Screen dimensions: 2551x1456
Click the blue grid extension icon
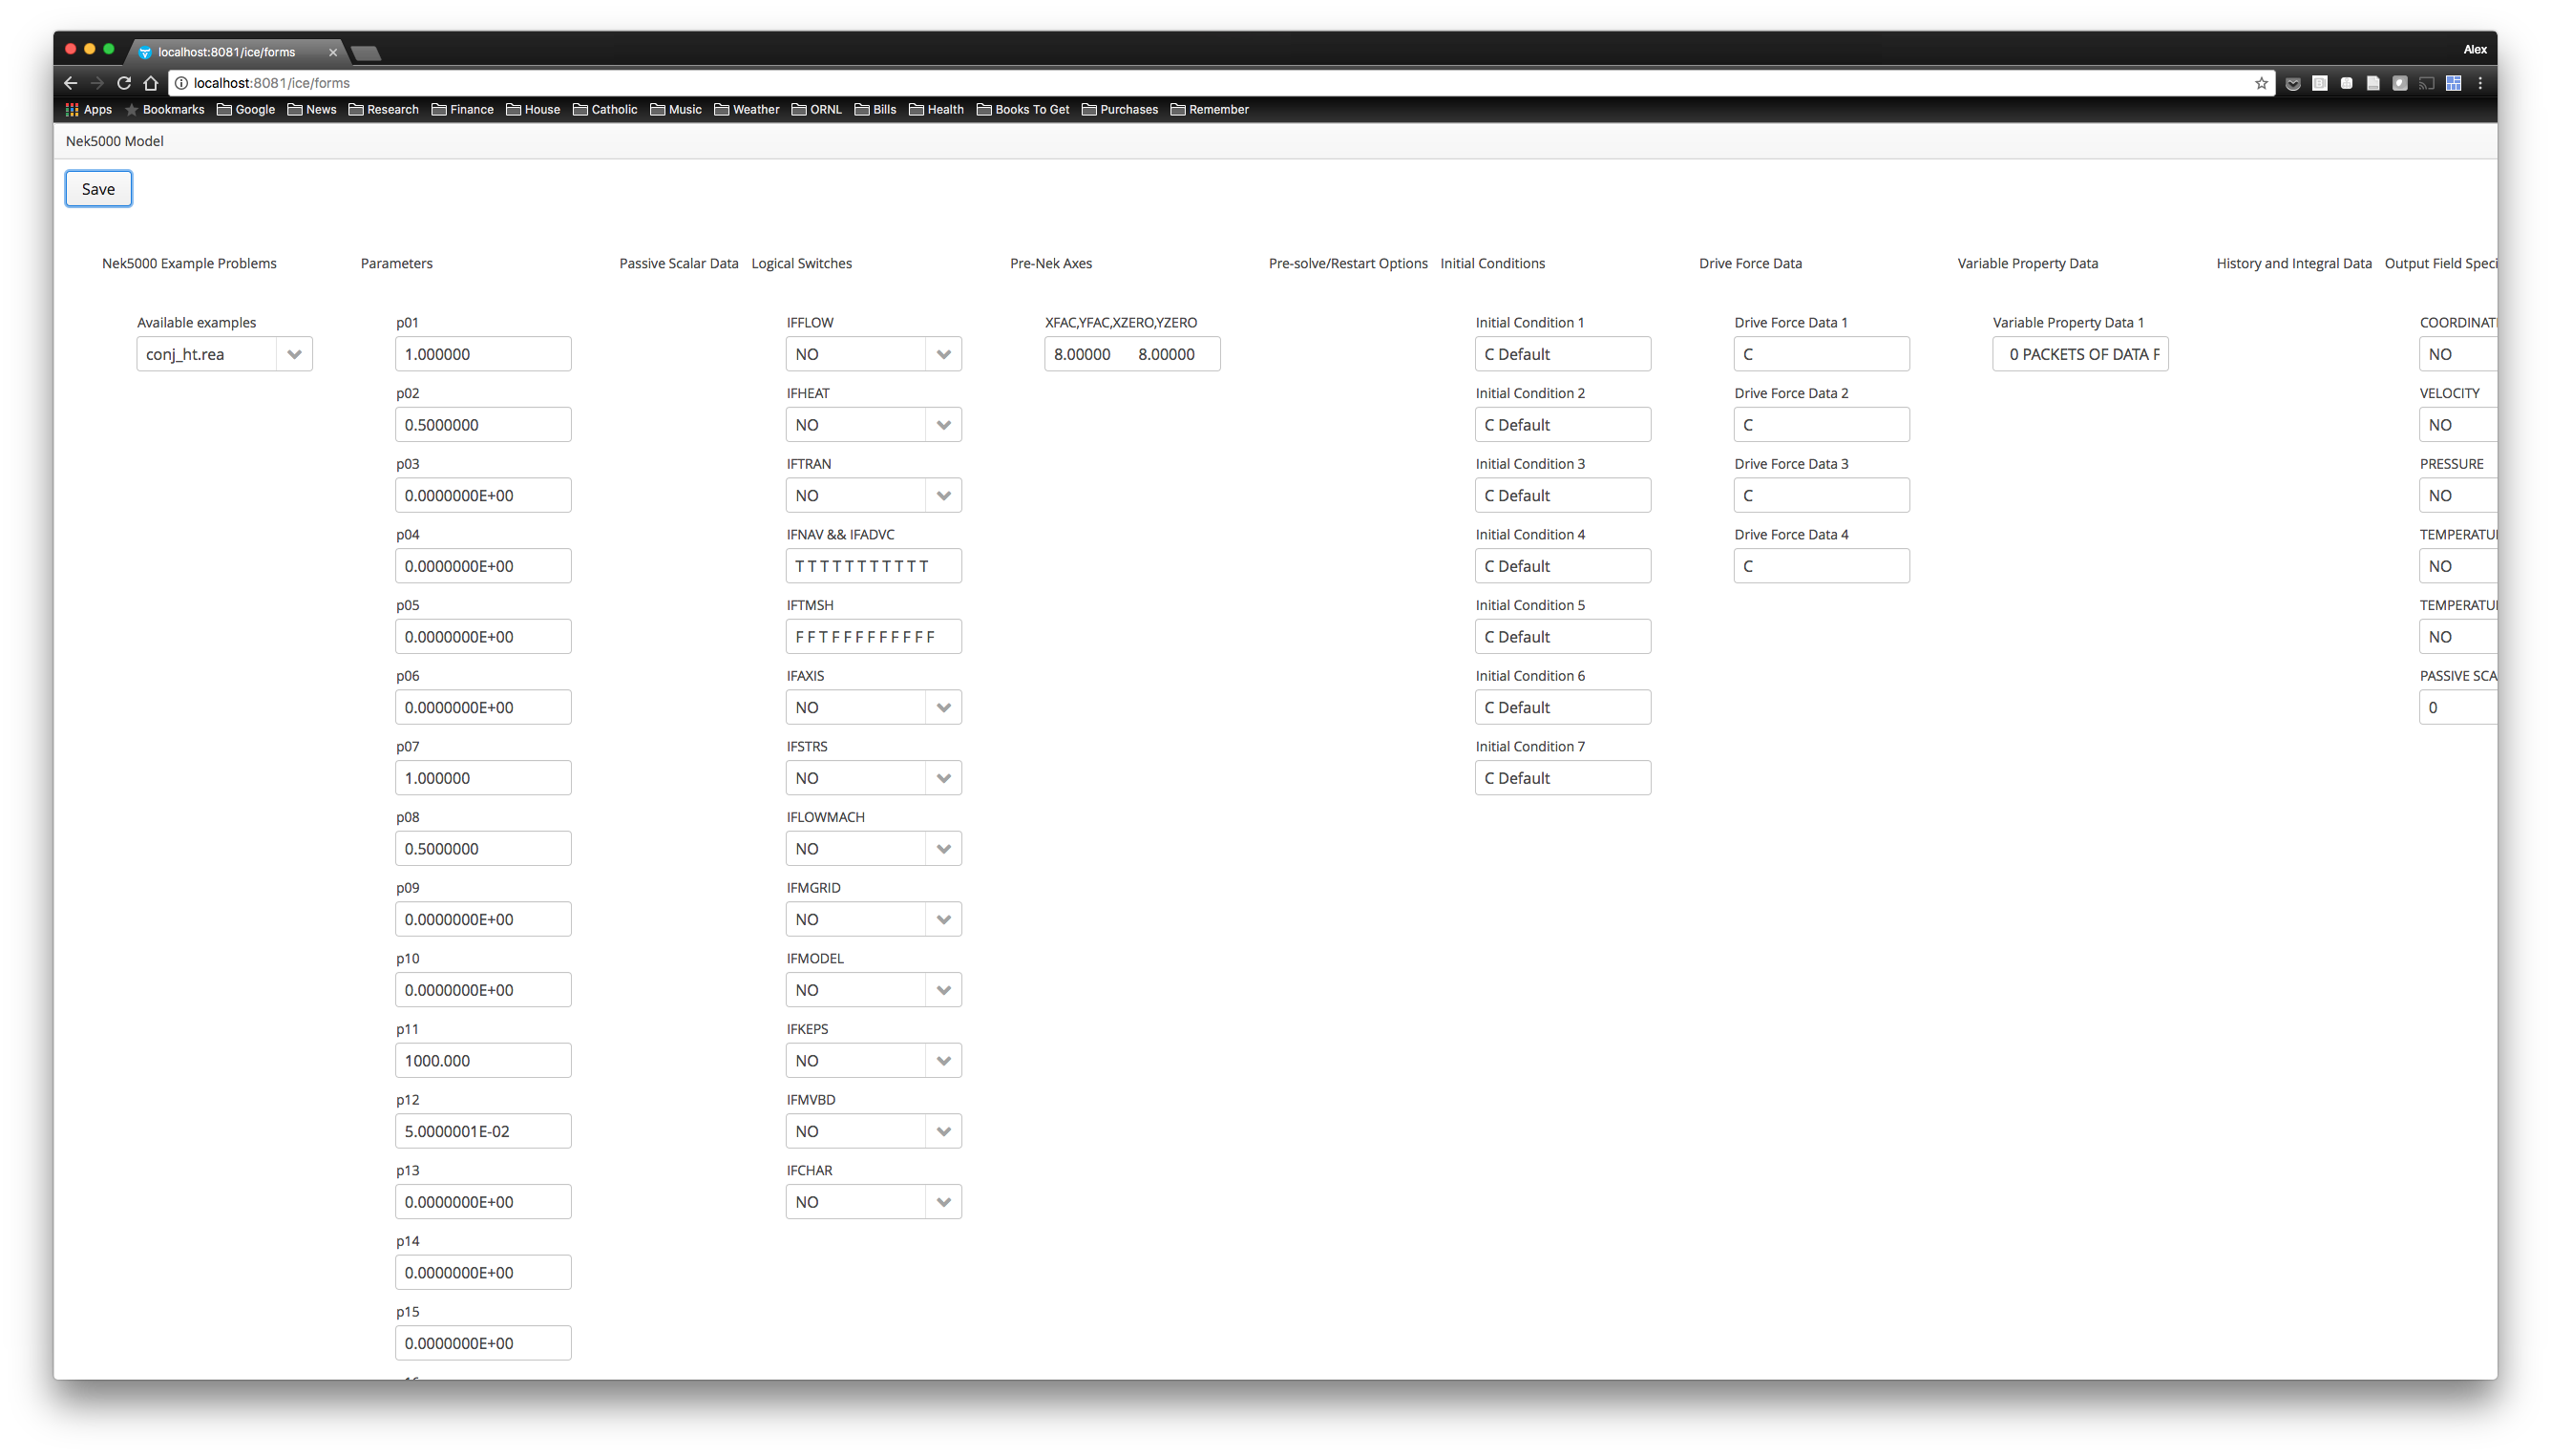coord(2453,83)
